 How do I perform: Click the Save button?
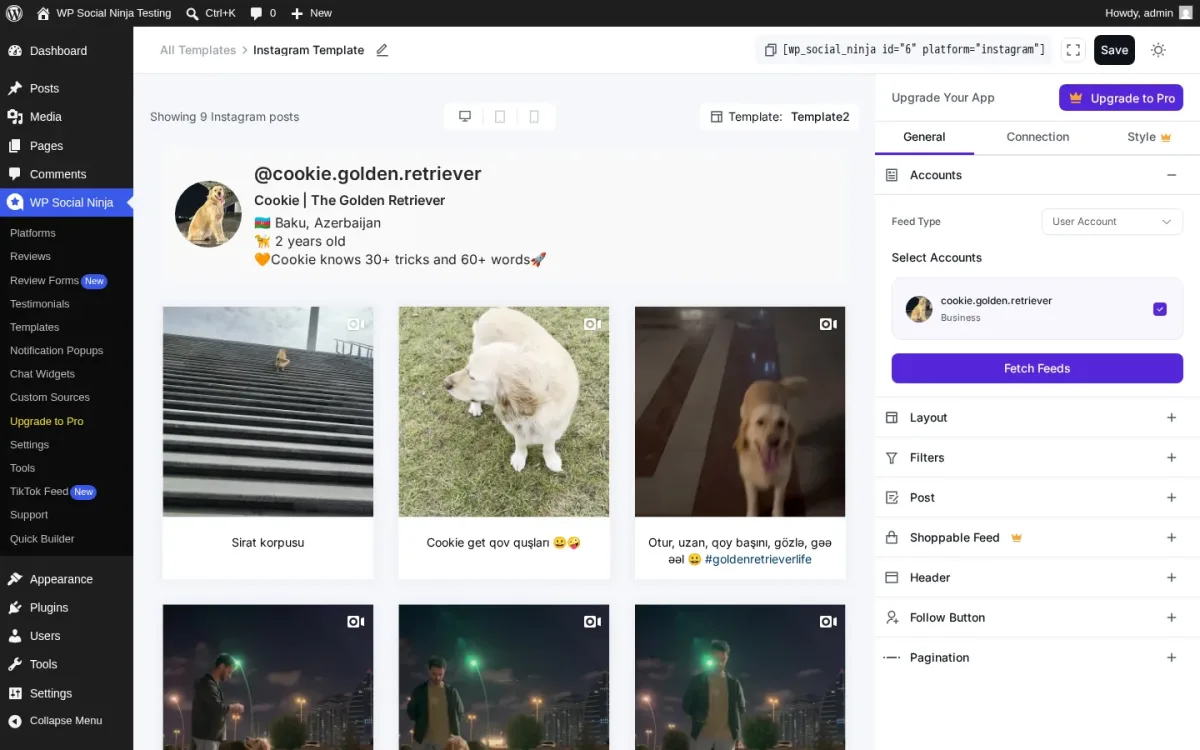(x=1114, y=50)
